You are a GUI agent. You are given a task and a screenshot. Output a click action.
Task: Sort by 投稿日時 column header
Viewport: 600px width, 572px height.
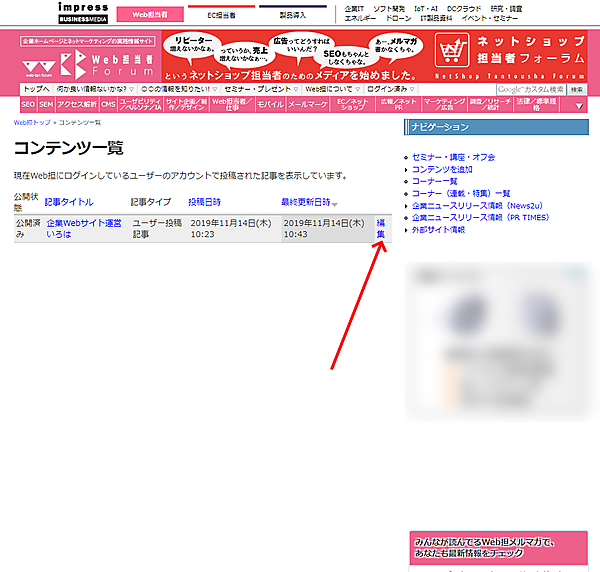click(204, 202)
